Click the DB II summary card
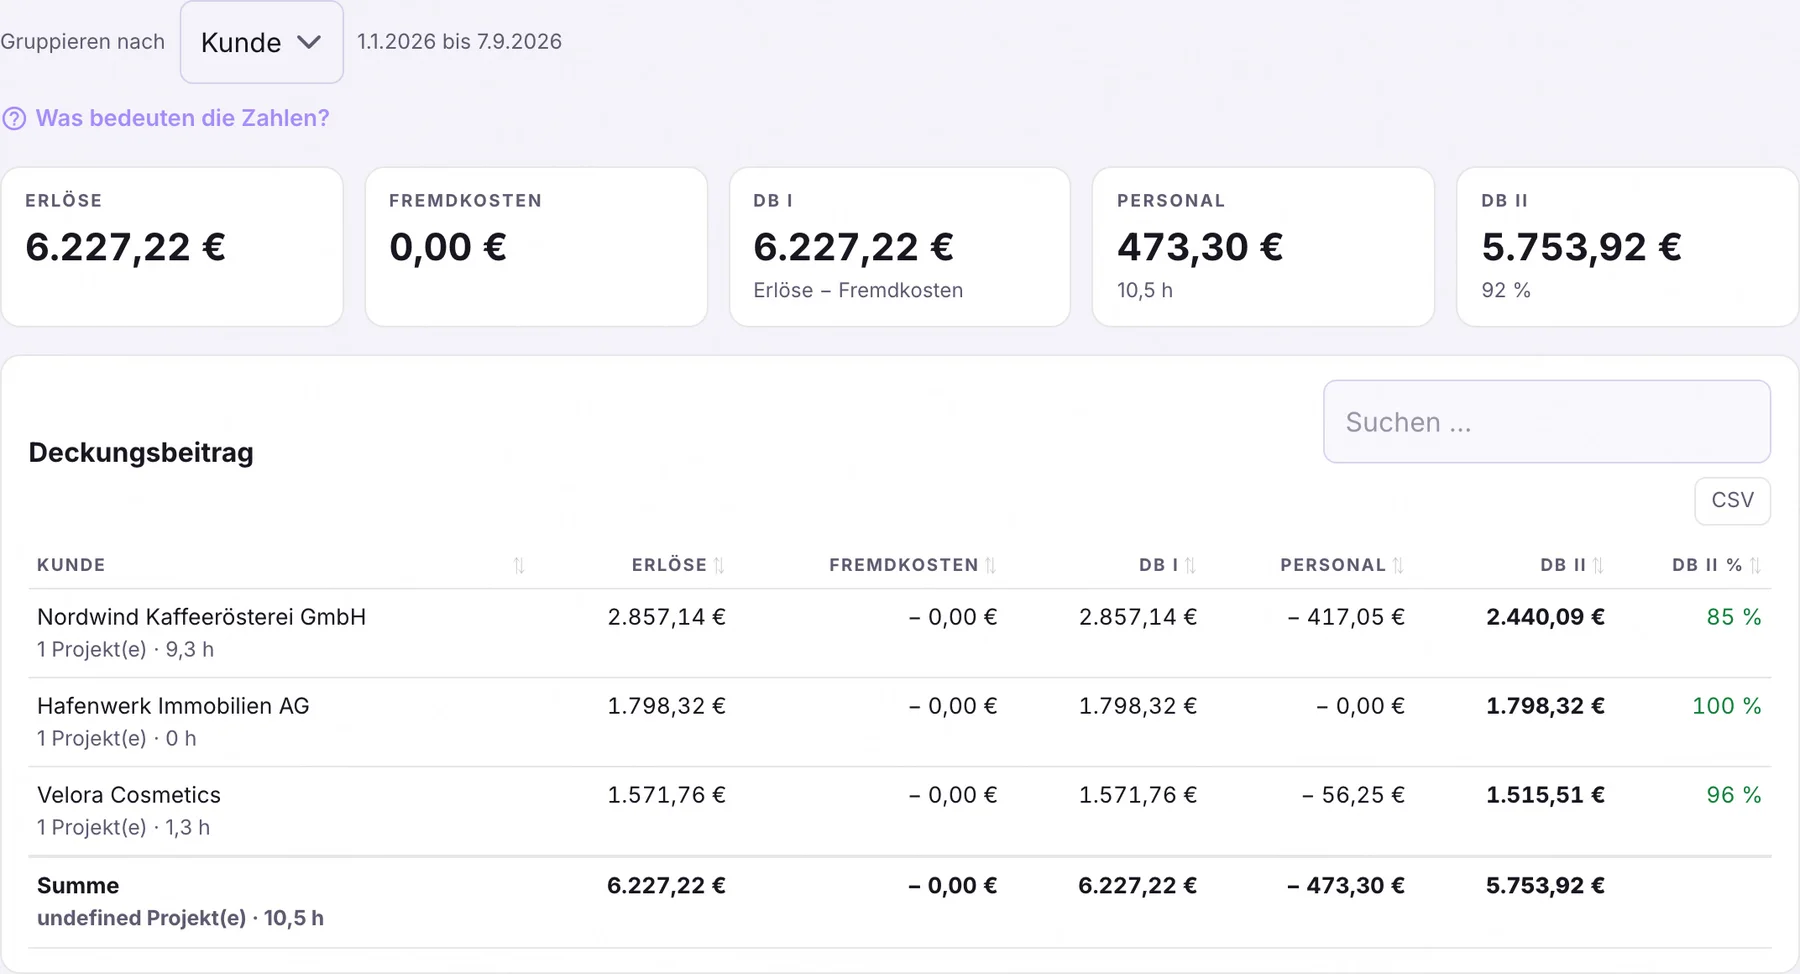 1628,247
